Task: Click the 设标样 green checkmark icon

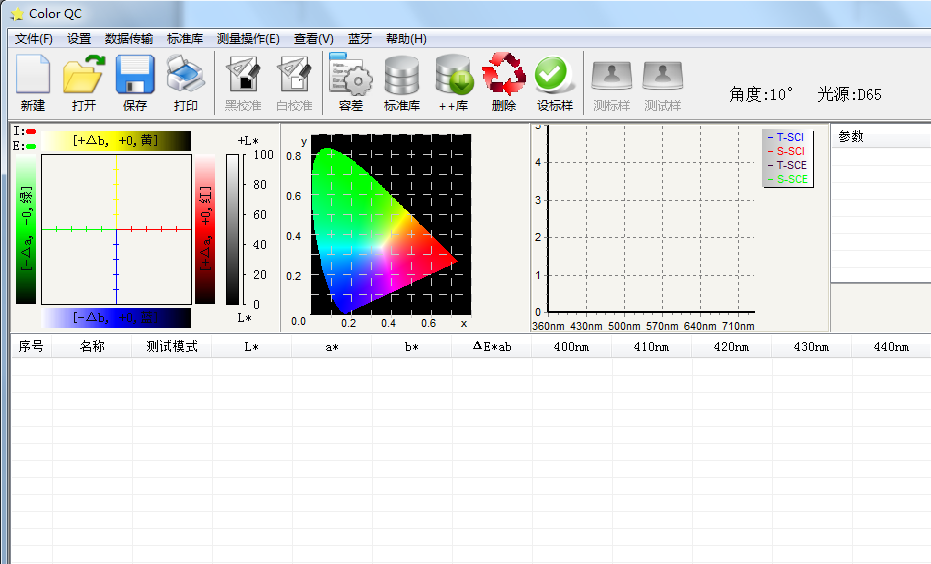Action: (554, 82)
